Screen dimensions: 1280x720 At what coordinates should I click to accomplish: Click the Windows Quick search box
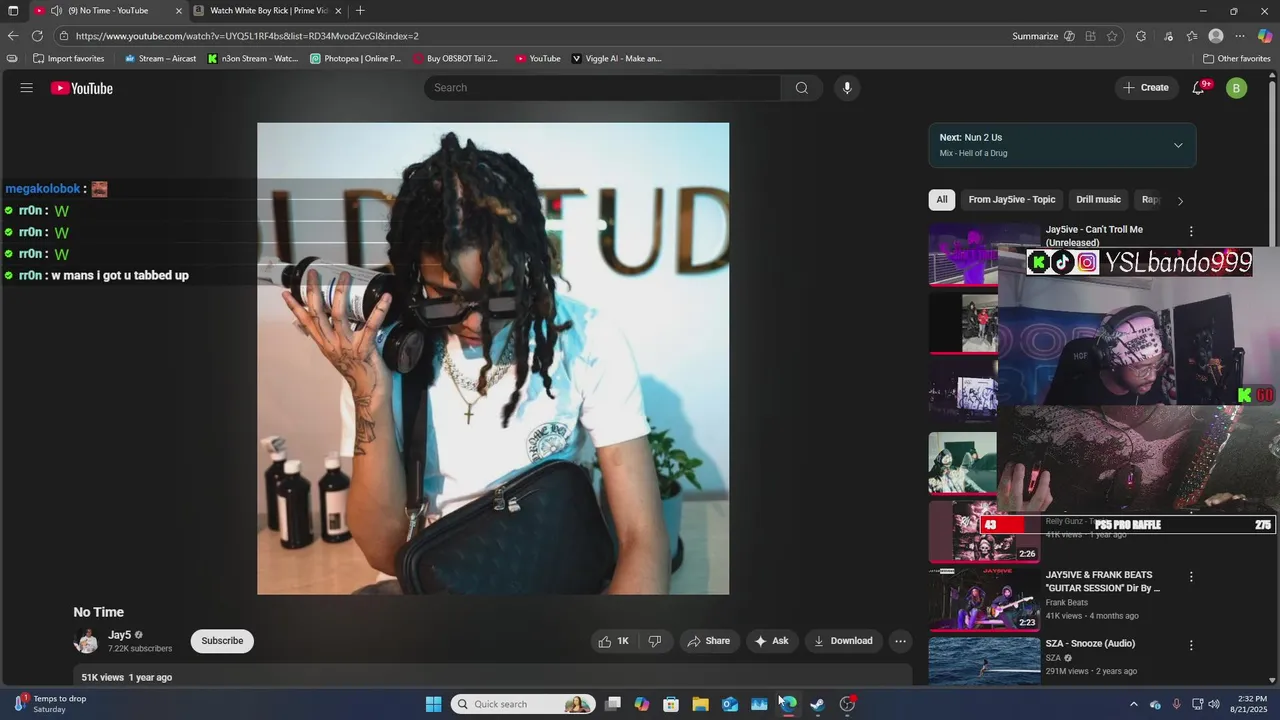pos(523,704)
